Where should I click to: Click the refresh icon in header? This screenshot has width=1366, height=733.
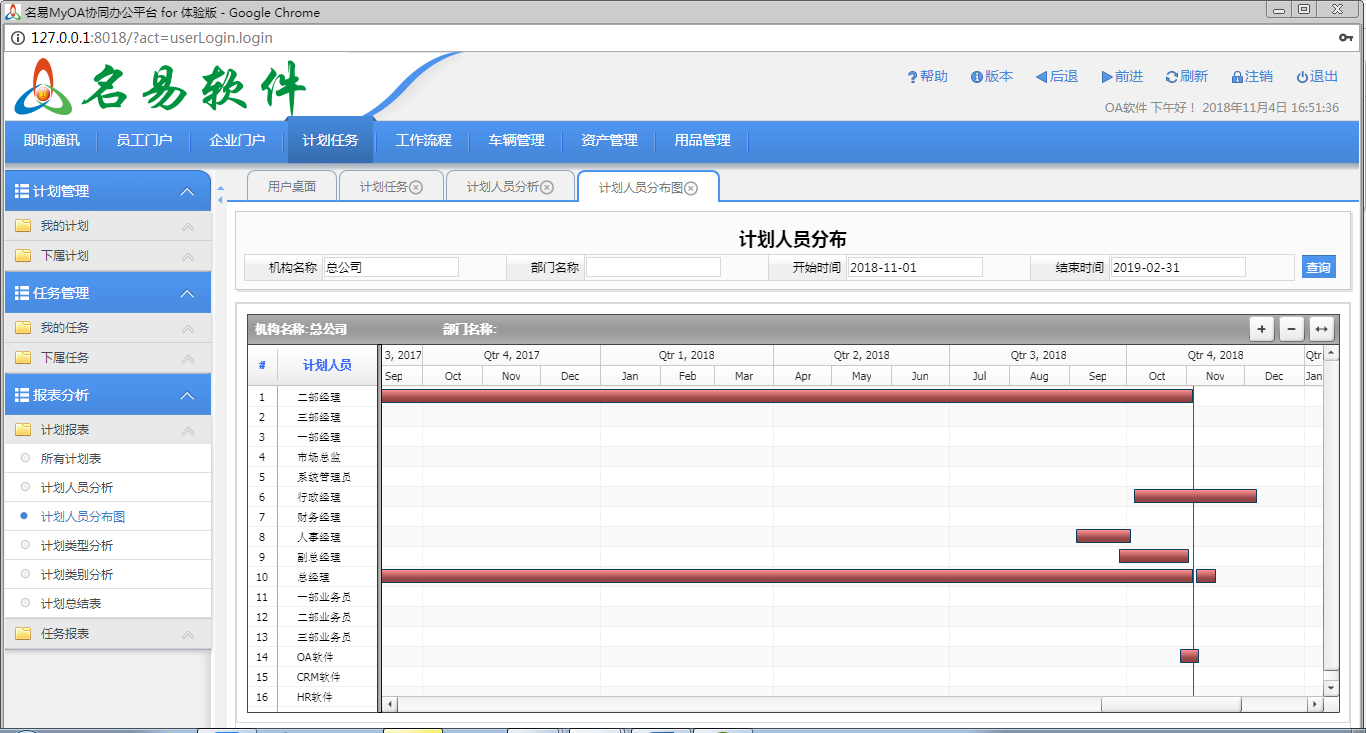tap(1172, 77)
